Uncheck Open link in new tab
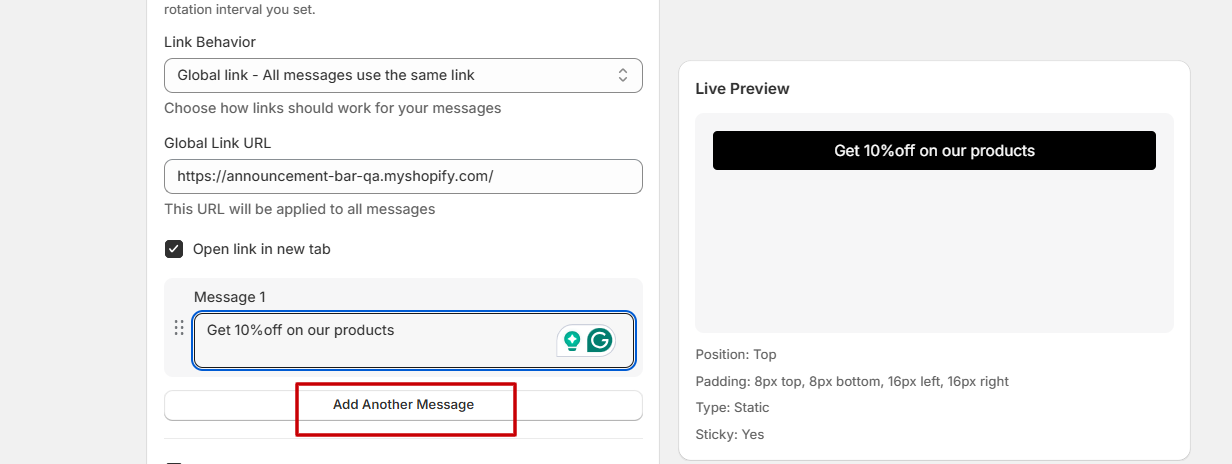 click(x=174, y=249)
